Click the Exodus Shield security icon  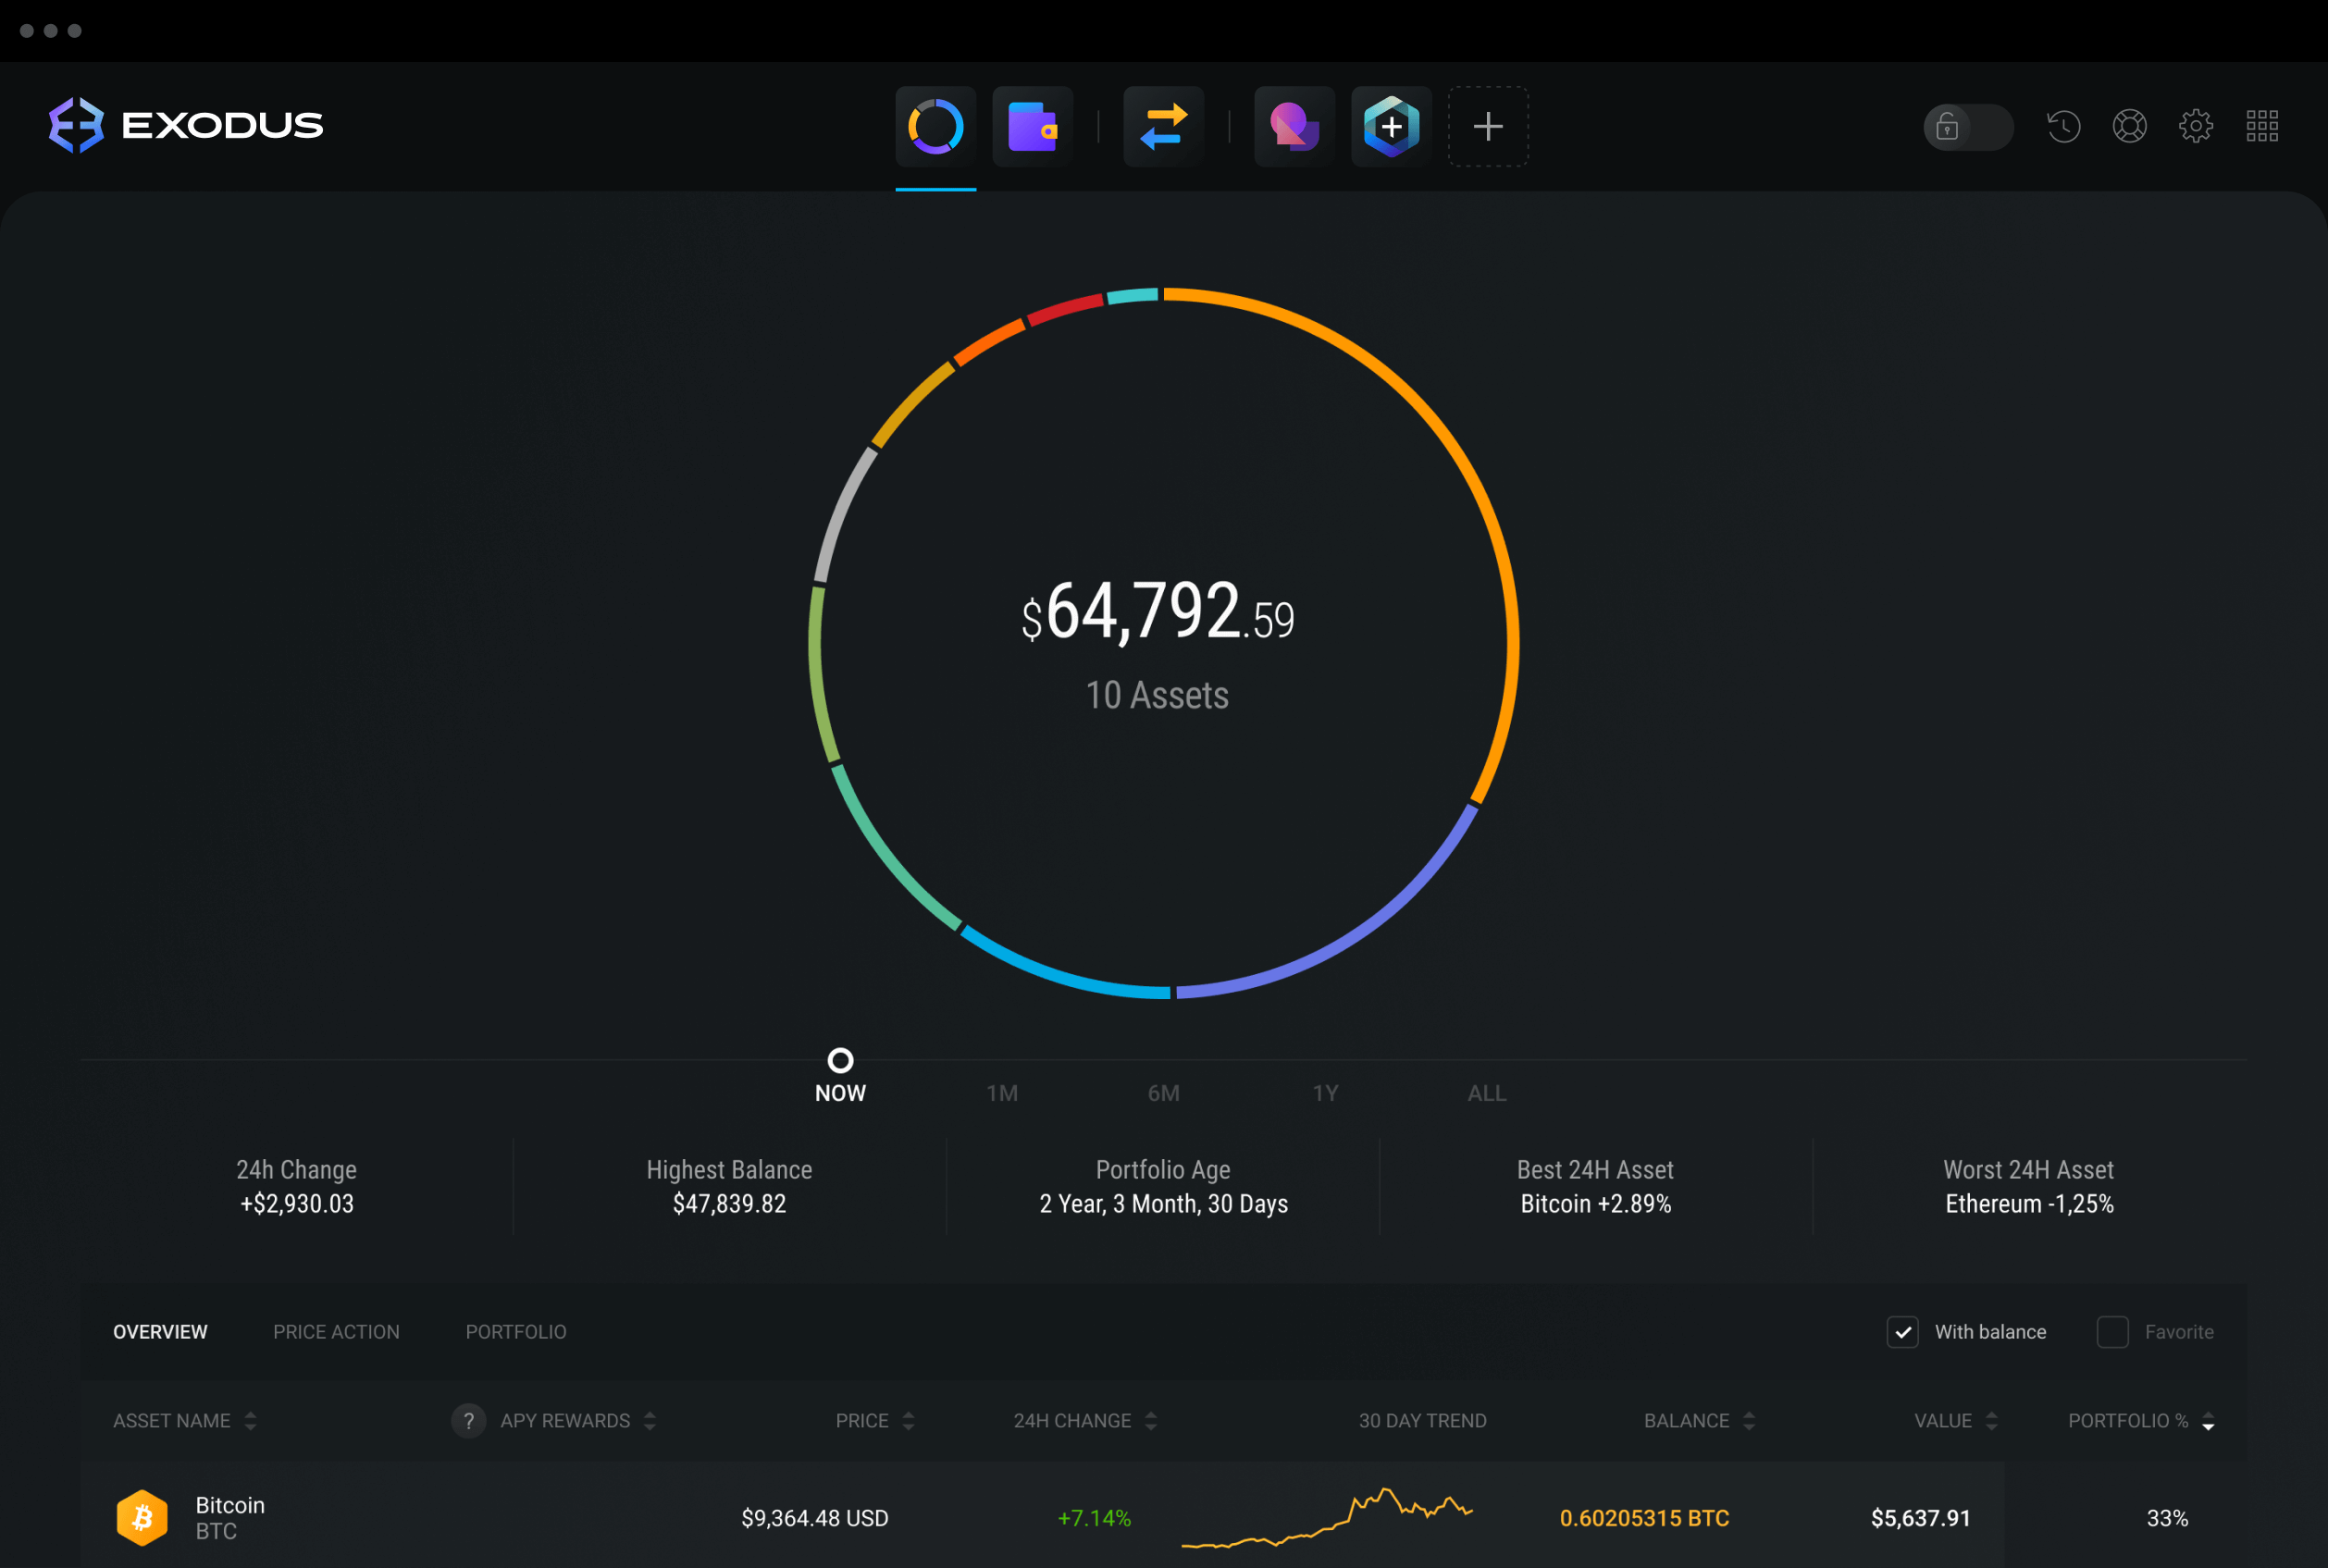pos(1392,122)
